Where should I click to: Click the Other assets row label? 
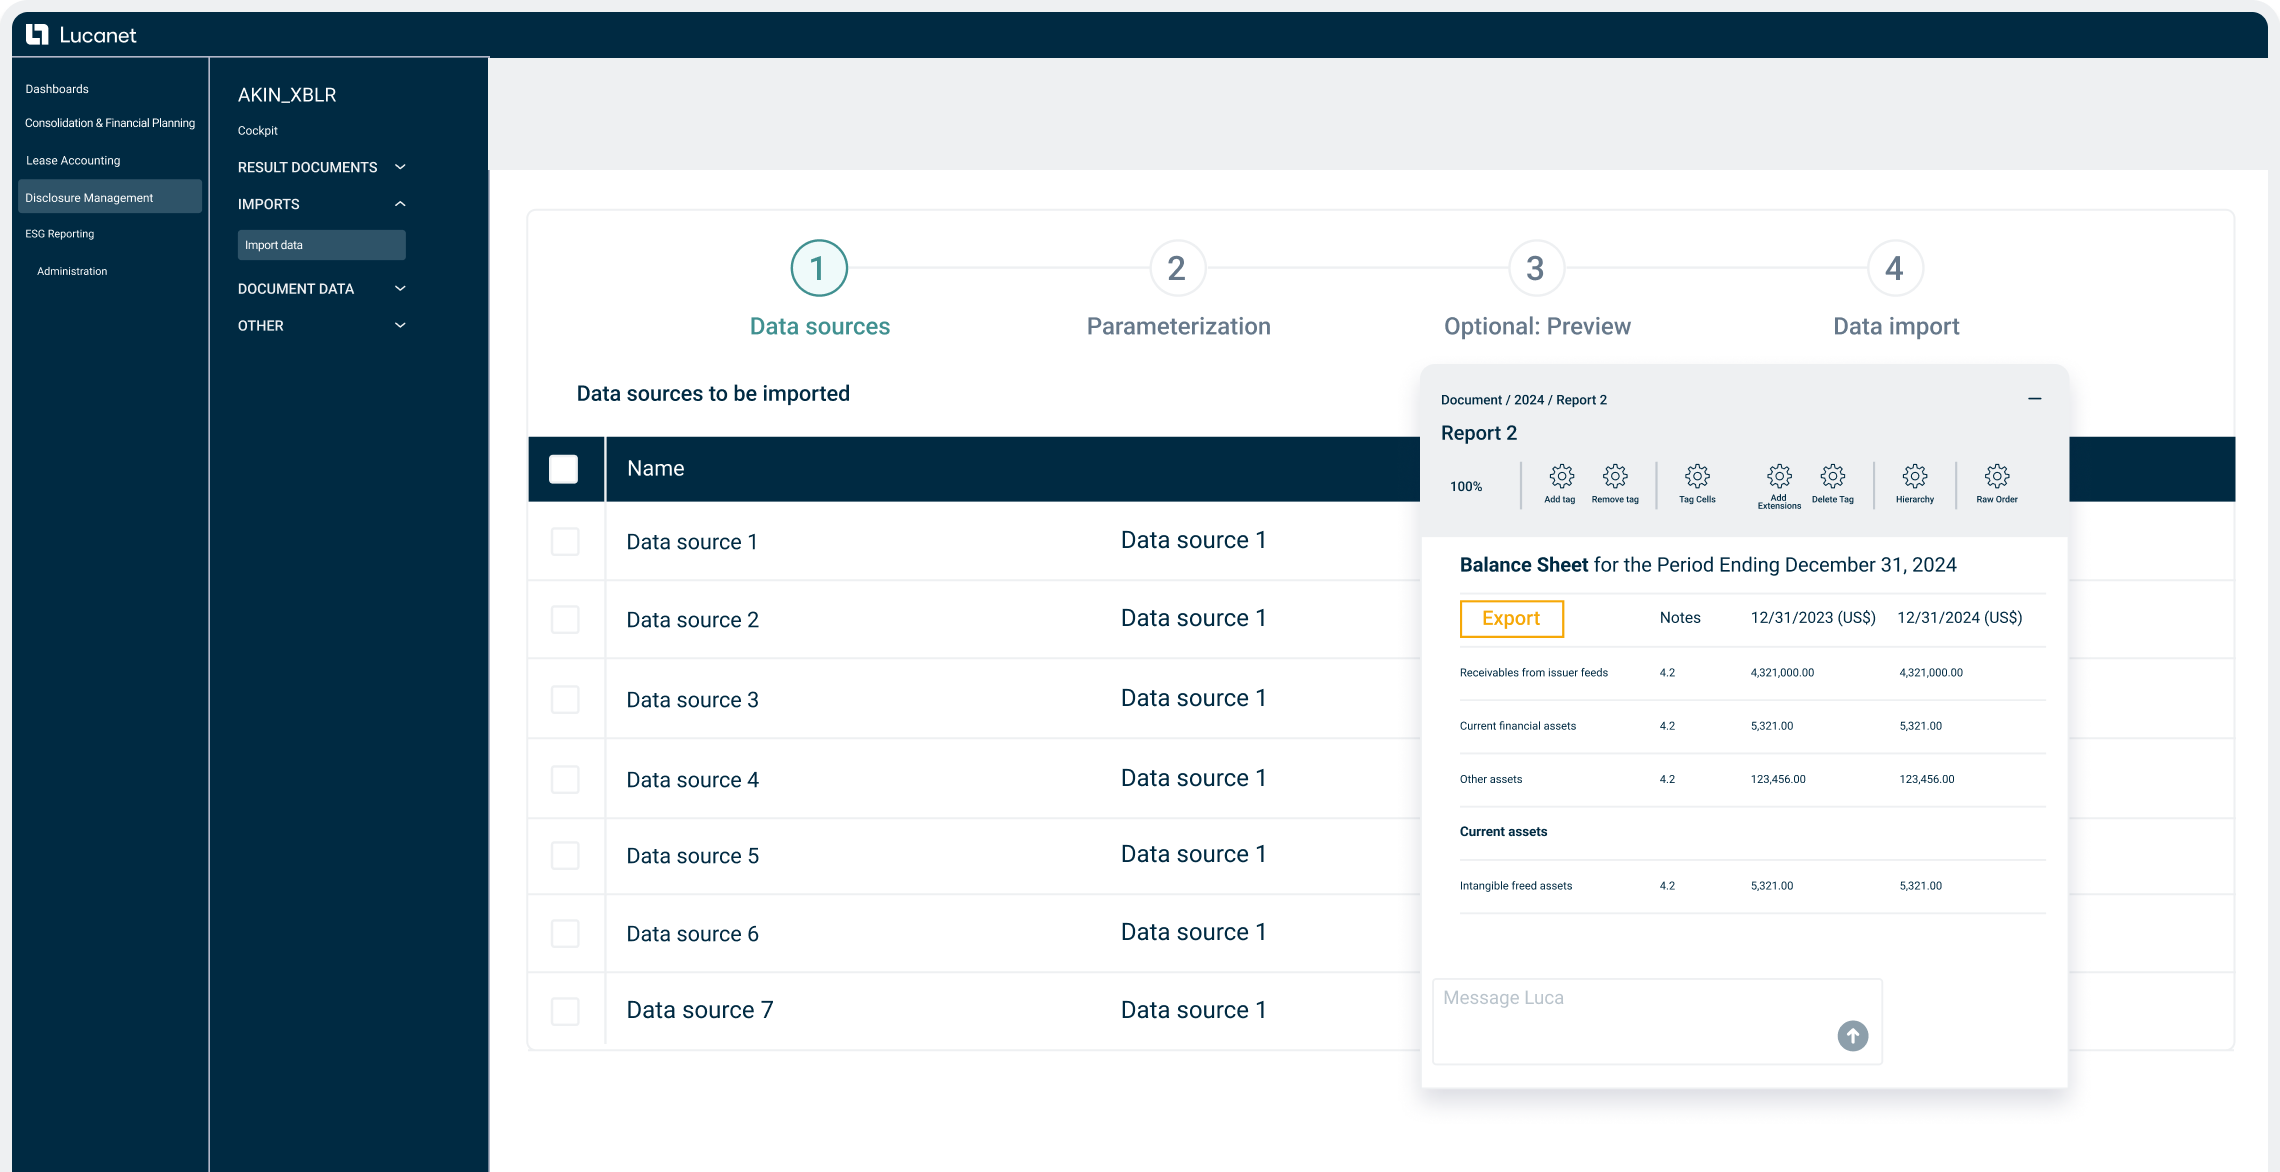pos(1491,779)
